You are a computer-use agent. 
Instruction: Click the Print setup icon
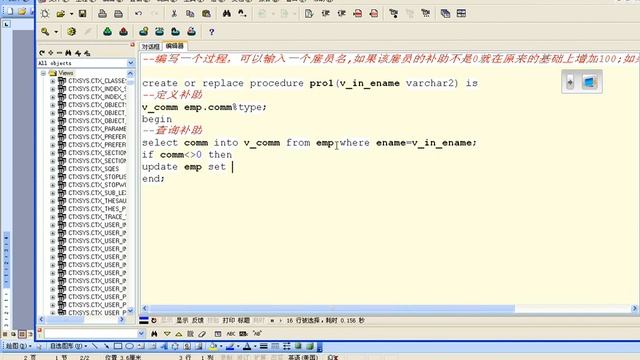coord(118,14)
